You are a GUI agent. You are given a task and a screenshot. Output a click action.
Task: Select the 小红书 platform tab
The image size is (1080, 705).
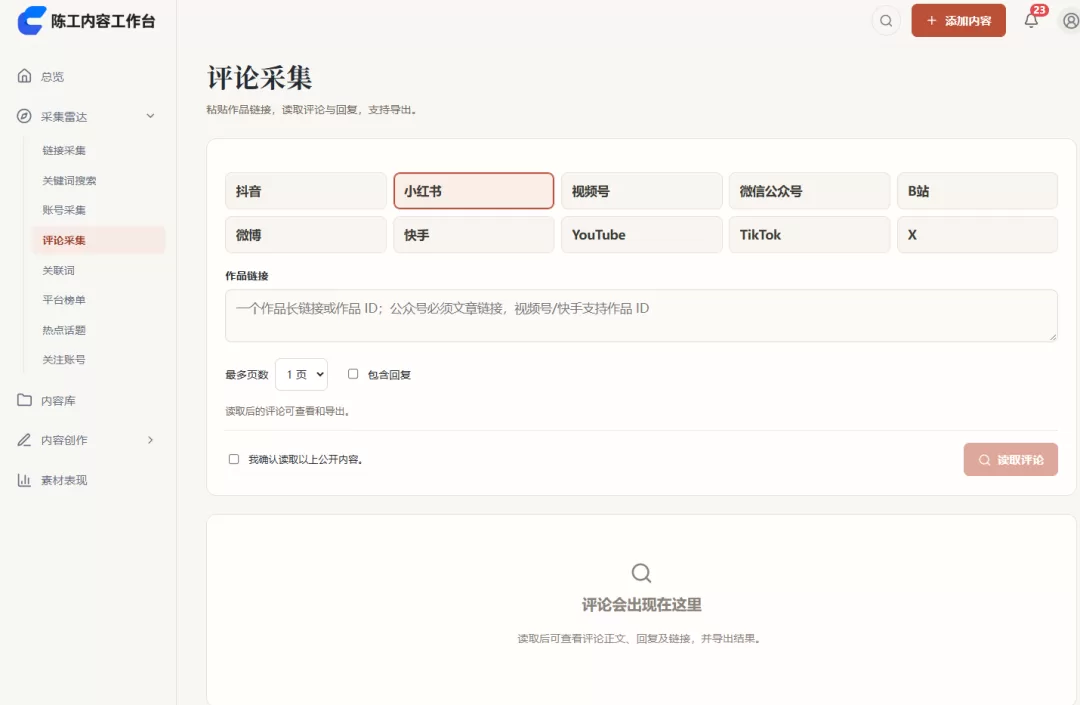pos(473,191)
